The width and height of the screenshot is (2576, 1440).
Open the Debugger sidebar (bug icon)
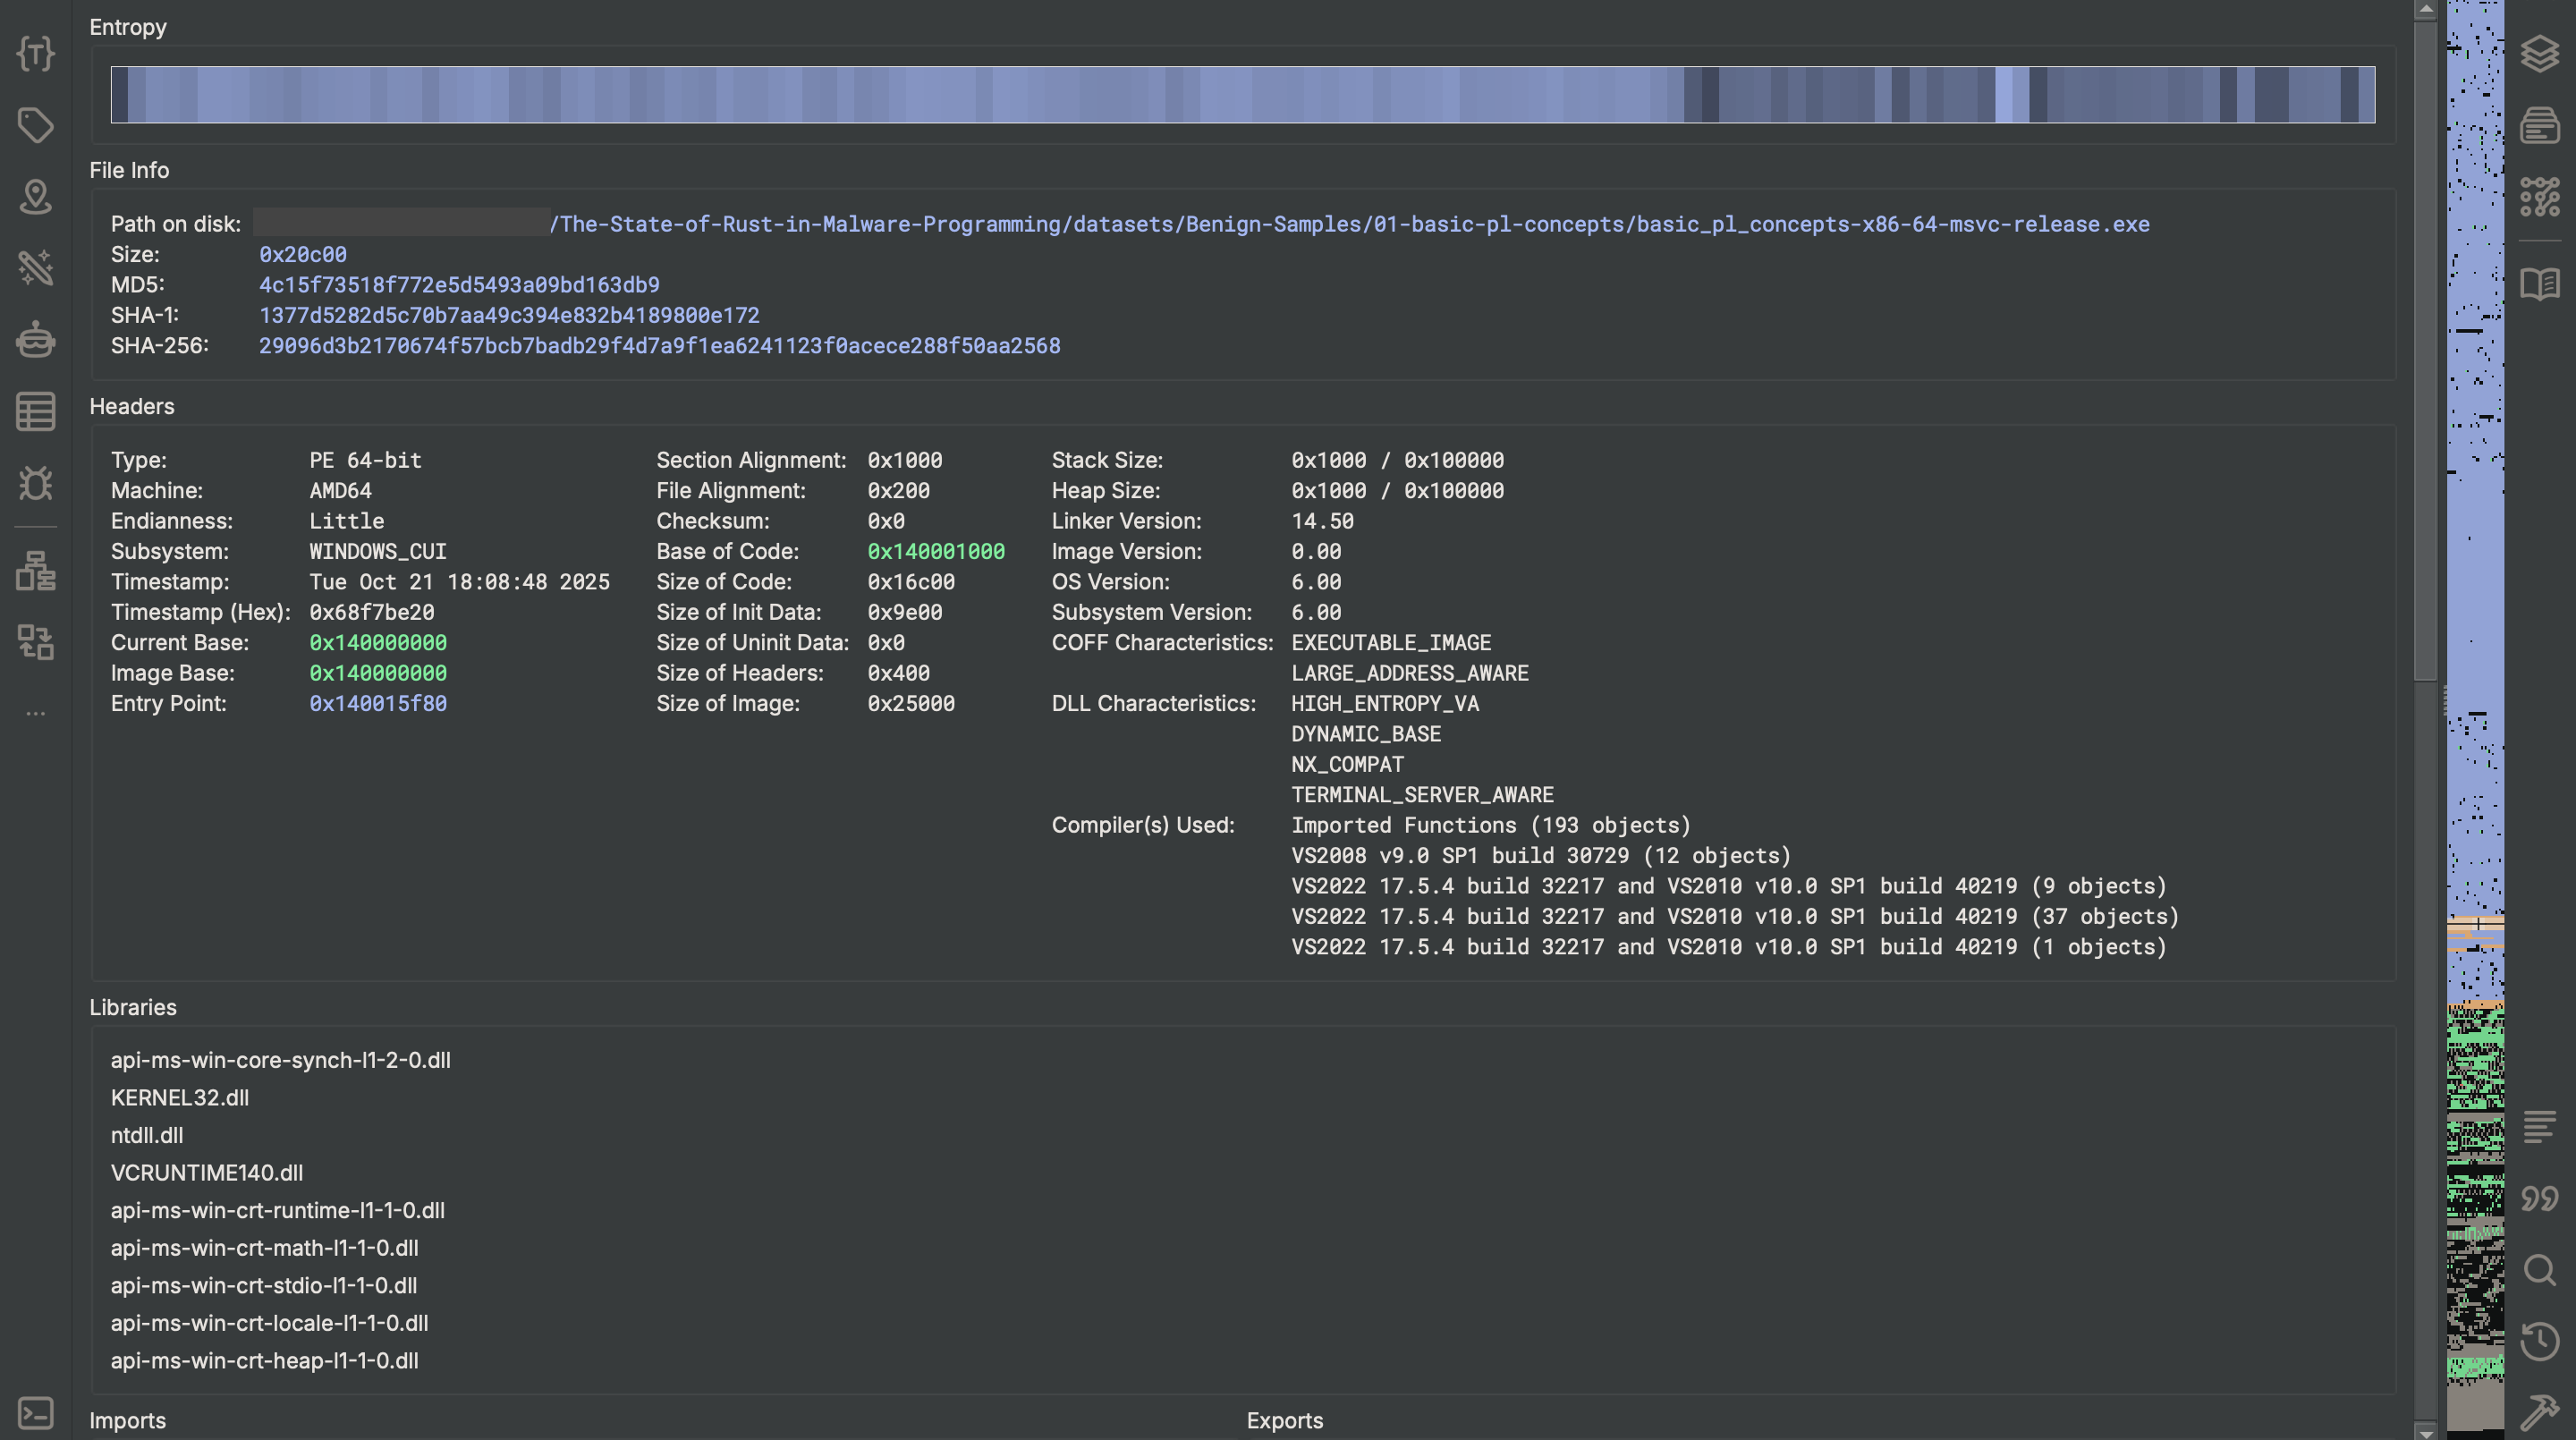tap(36, 484)
